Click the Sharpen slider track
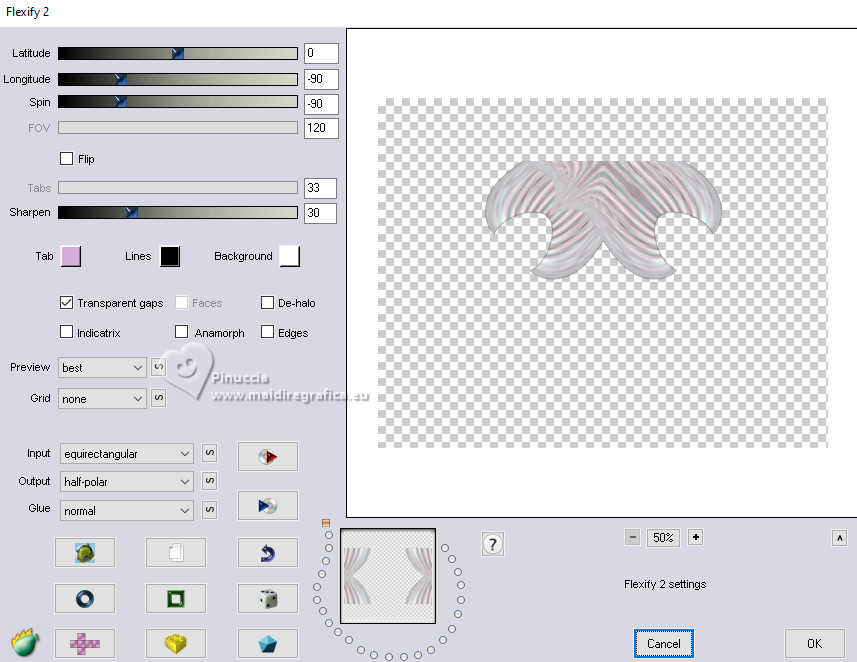Screen dimensions: 857x662 pos(178,212)
